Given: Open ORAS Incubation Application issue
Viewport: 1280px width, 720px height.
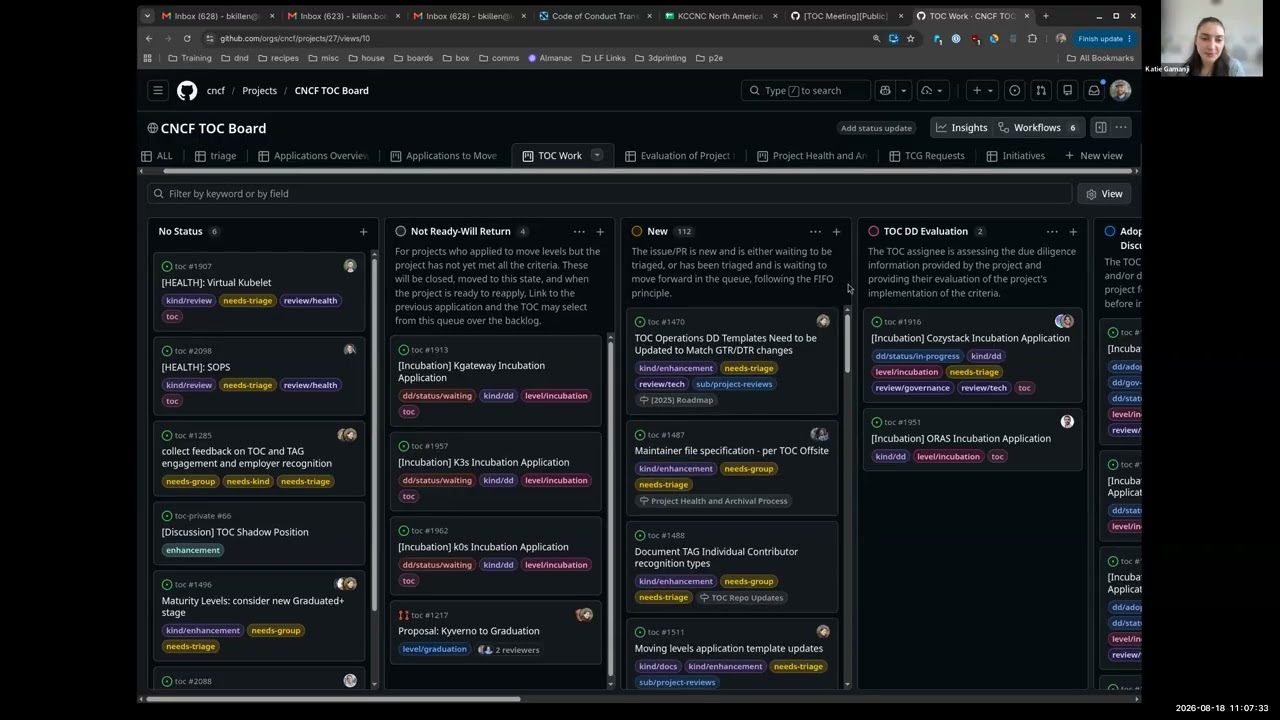Looking at the screenshot, I should [x=960, y=439].
